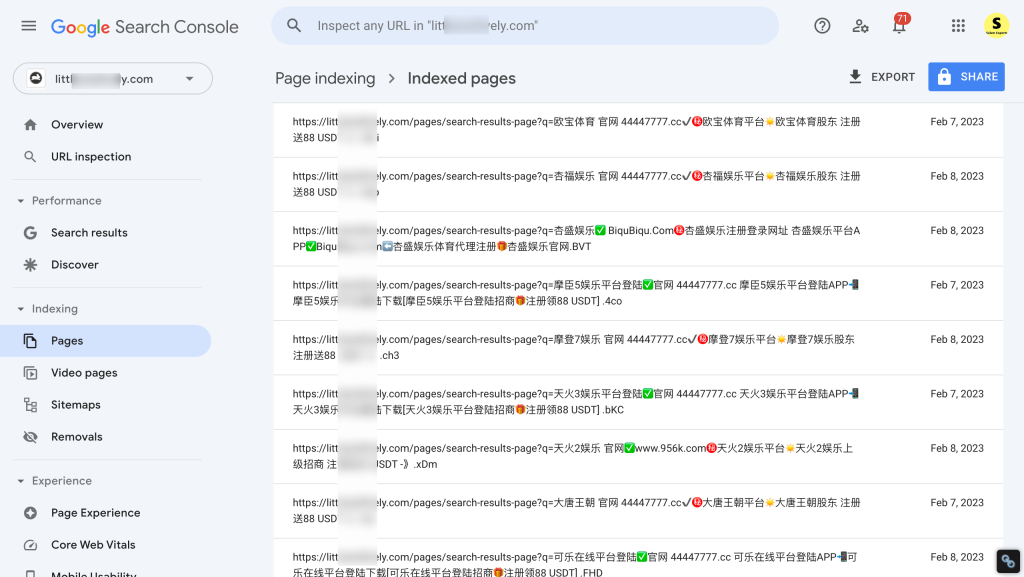Screen dimensions: 1024x577
Task: Select Video pages in sidebar
Action: pyautogui.click(x=106, y=373)
